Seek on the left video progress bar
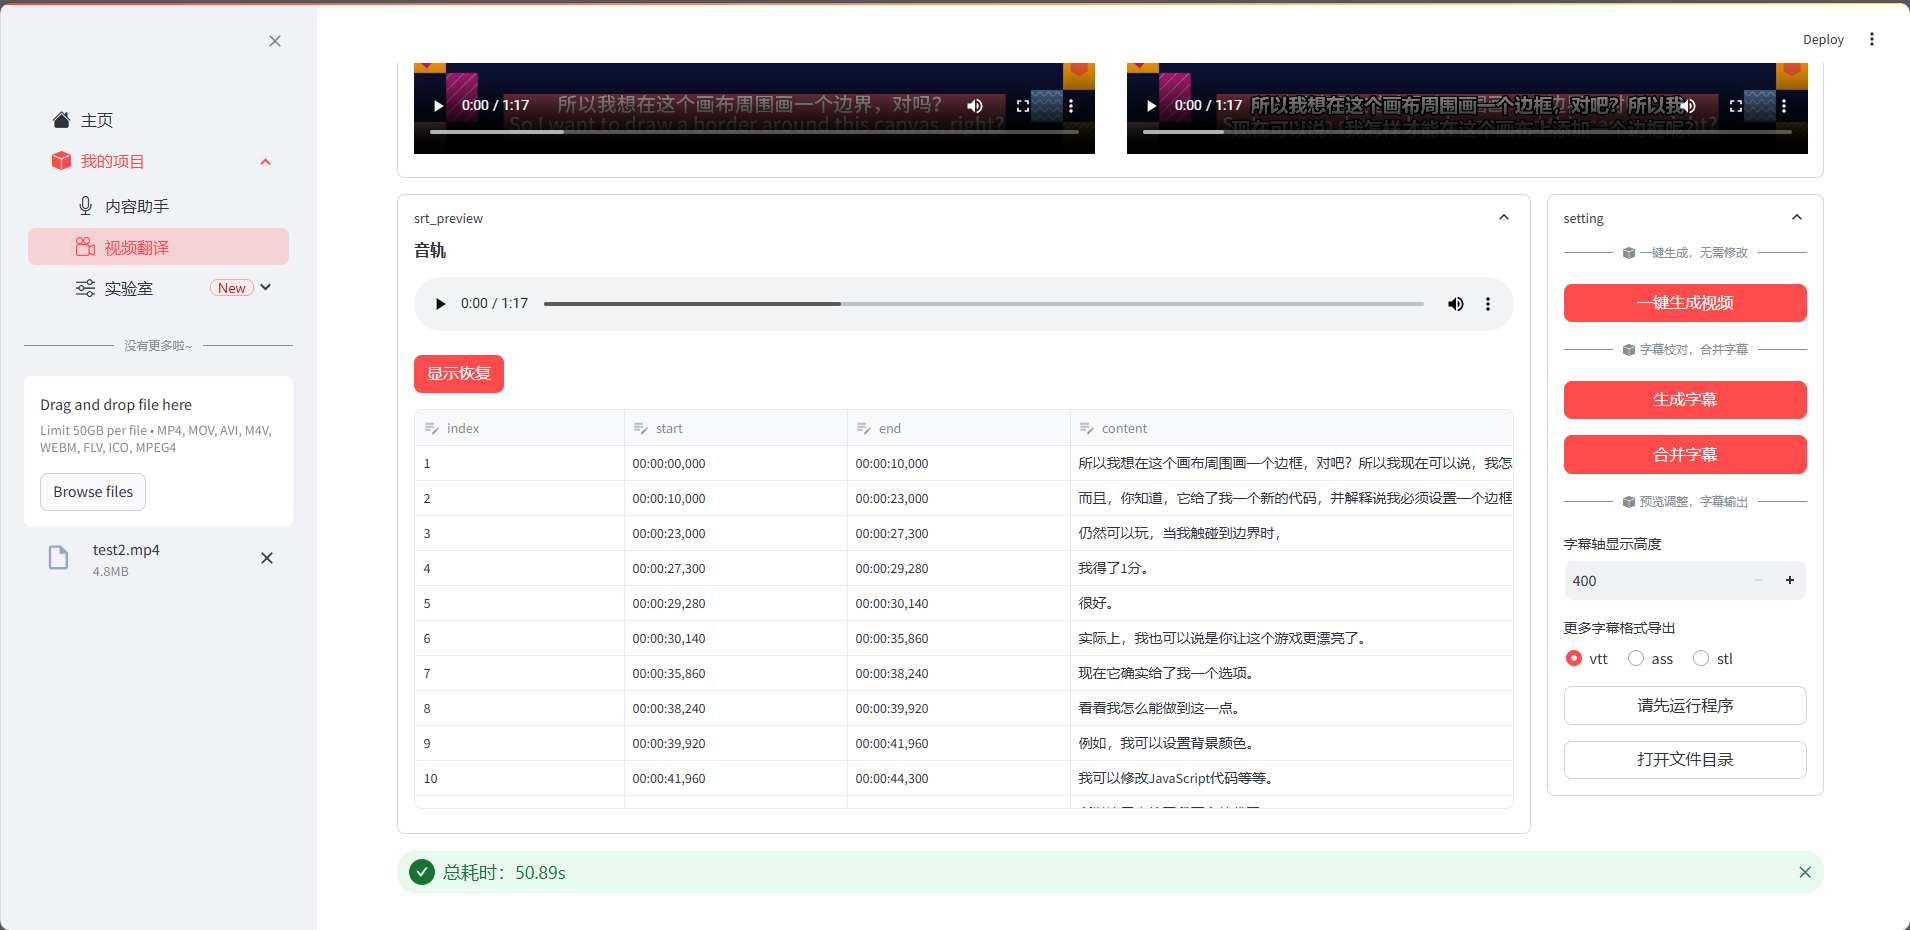Viewport: 1910px width, 930px height. pyautogui.click(x=754, y=131)
